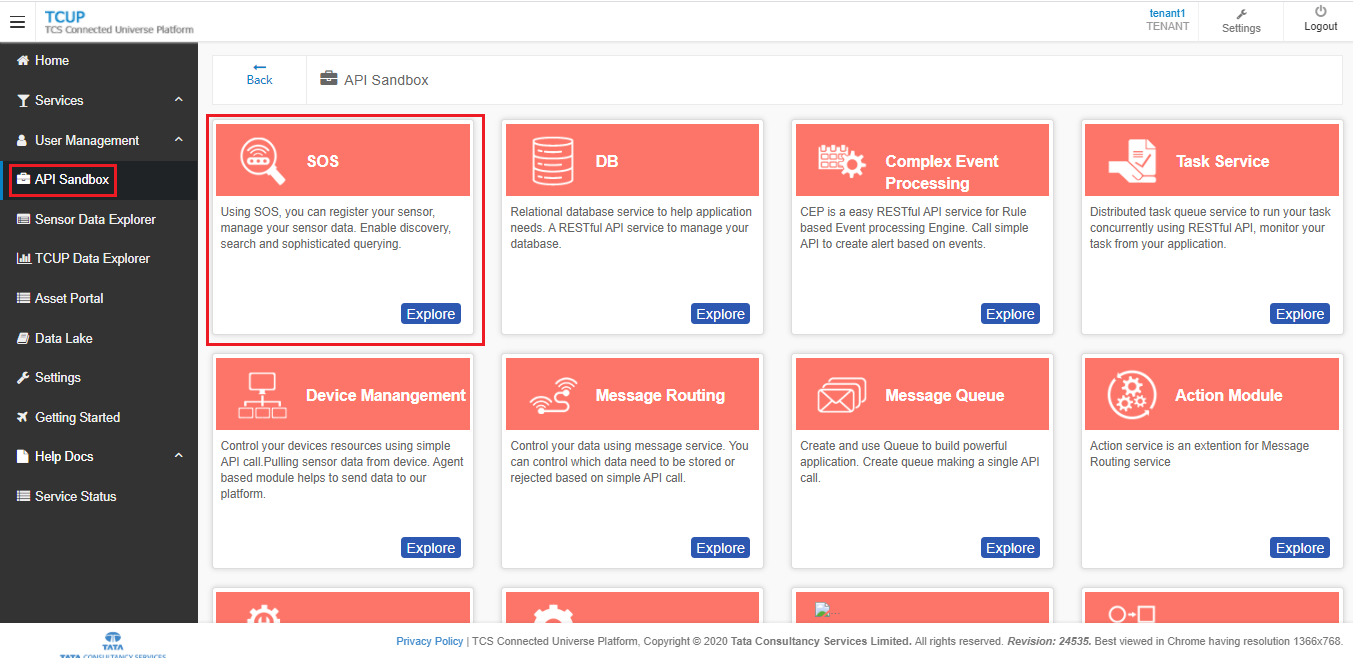Click the back arrow icon
The image size is (1353, 658).
click(259, 67)
